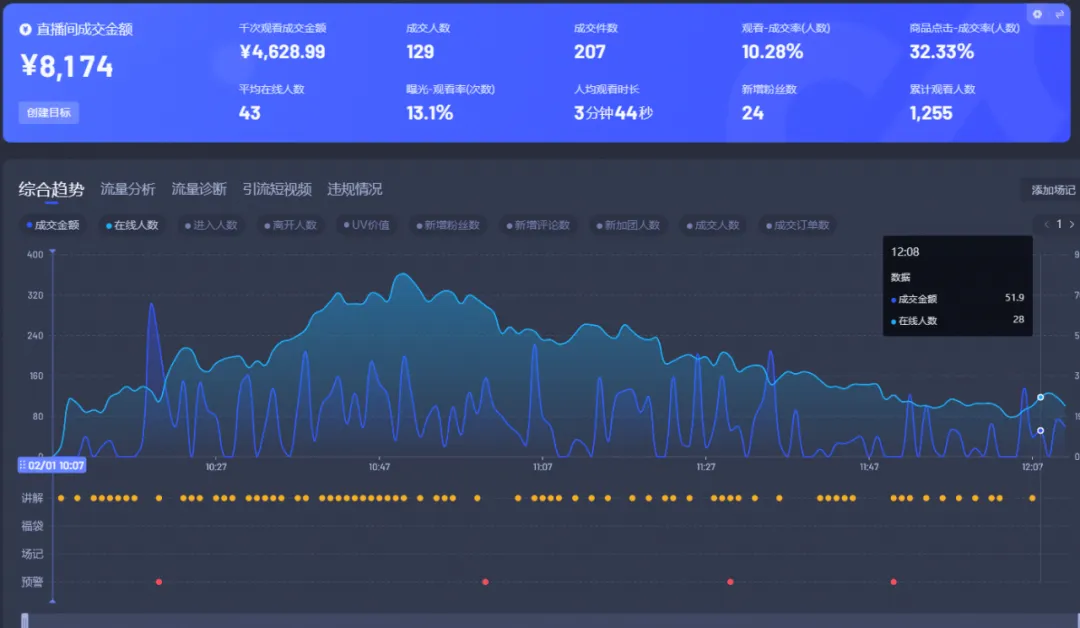Toggle the 在线人数 legend series
This screenshot has width=1080, height=628.
pos(132,225)
